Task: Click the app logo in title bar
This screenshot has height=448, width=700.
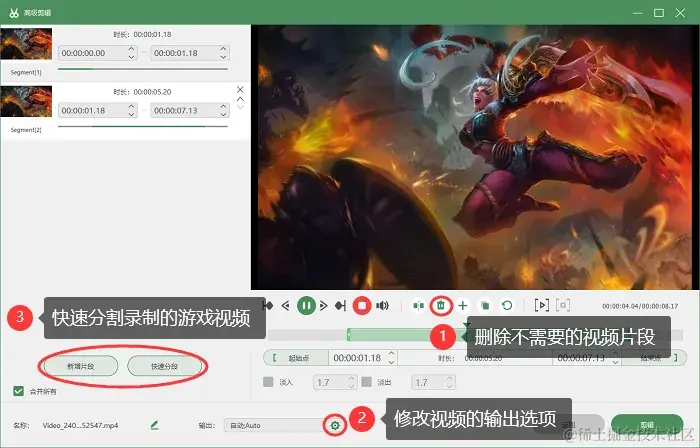Action: coord(14,12)
